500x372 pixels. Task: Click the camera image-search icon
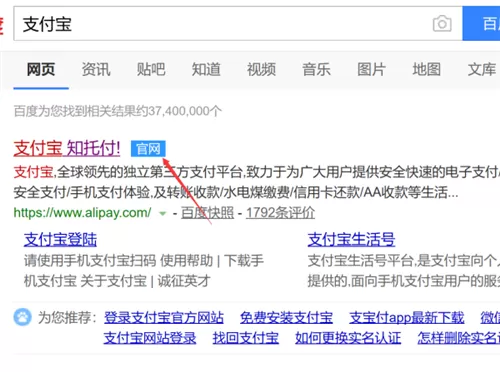[442, 24]
